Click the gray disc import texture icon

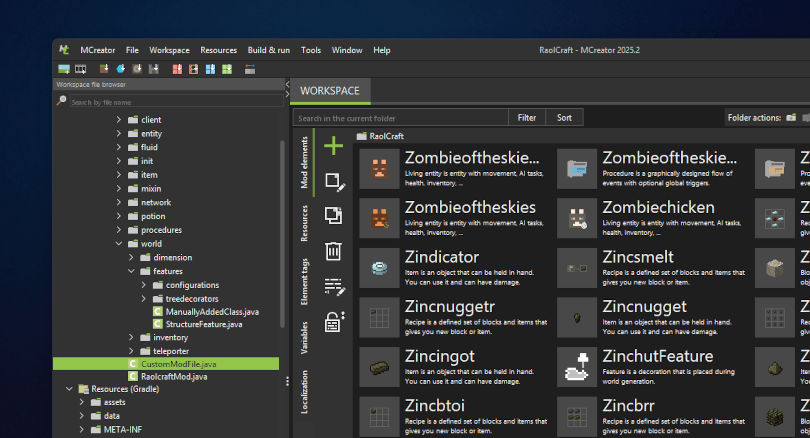coord(137,69)
